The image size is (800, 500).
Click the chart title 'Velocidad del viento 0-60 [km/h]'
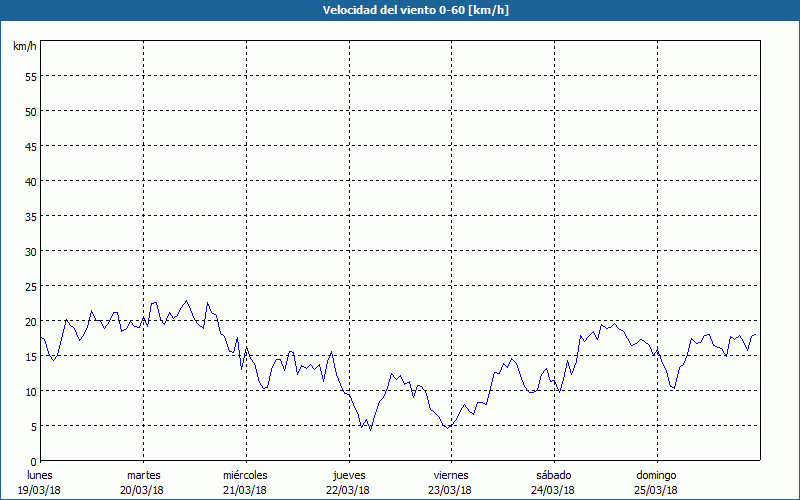pos(399,10)
